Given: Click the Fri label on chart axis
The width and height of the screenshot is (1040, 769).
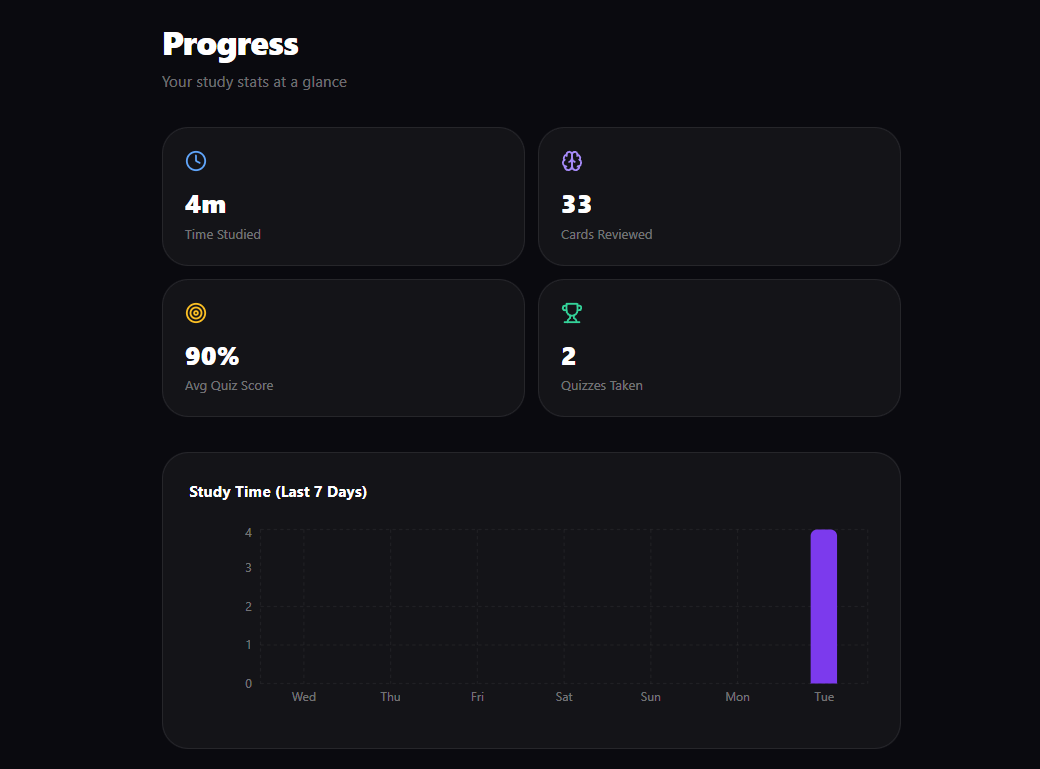Looking at the screenshot, I should pyautogui.click(x=477, y=697).
